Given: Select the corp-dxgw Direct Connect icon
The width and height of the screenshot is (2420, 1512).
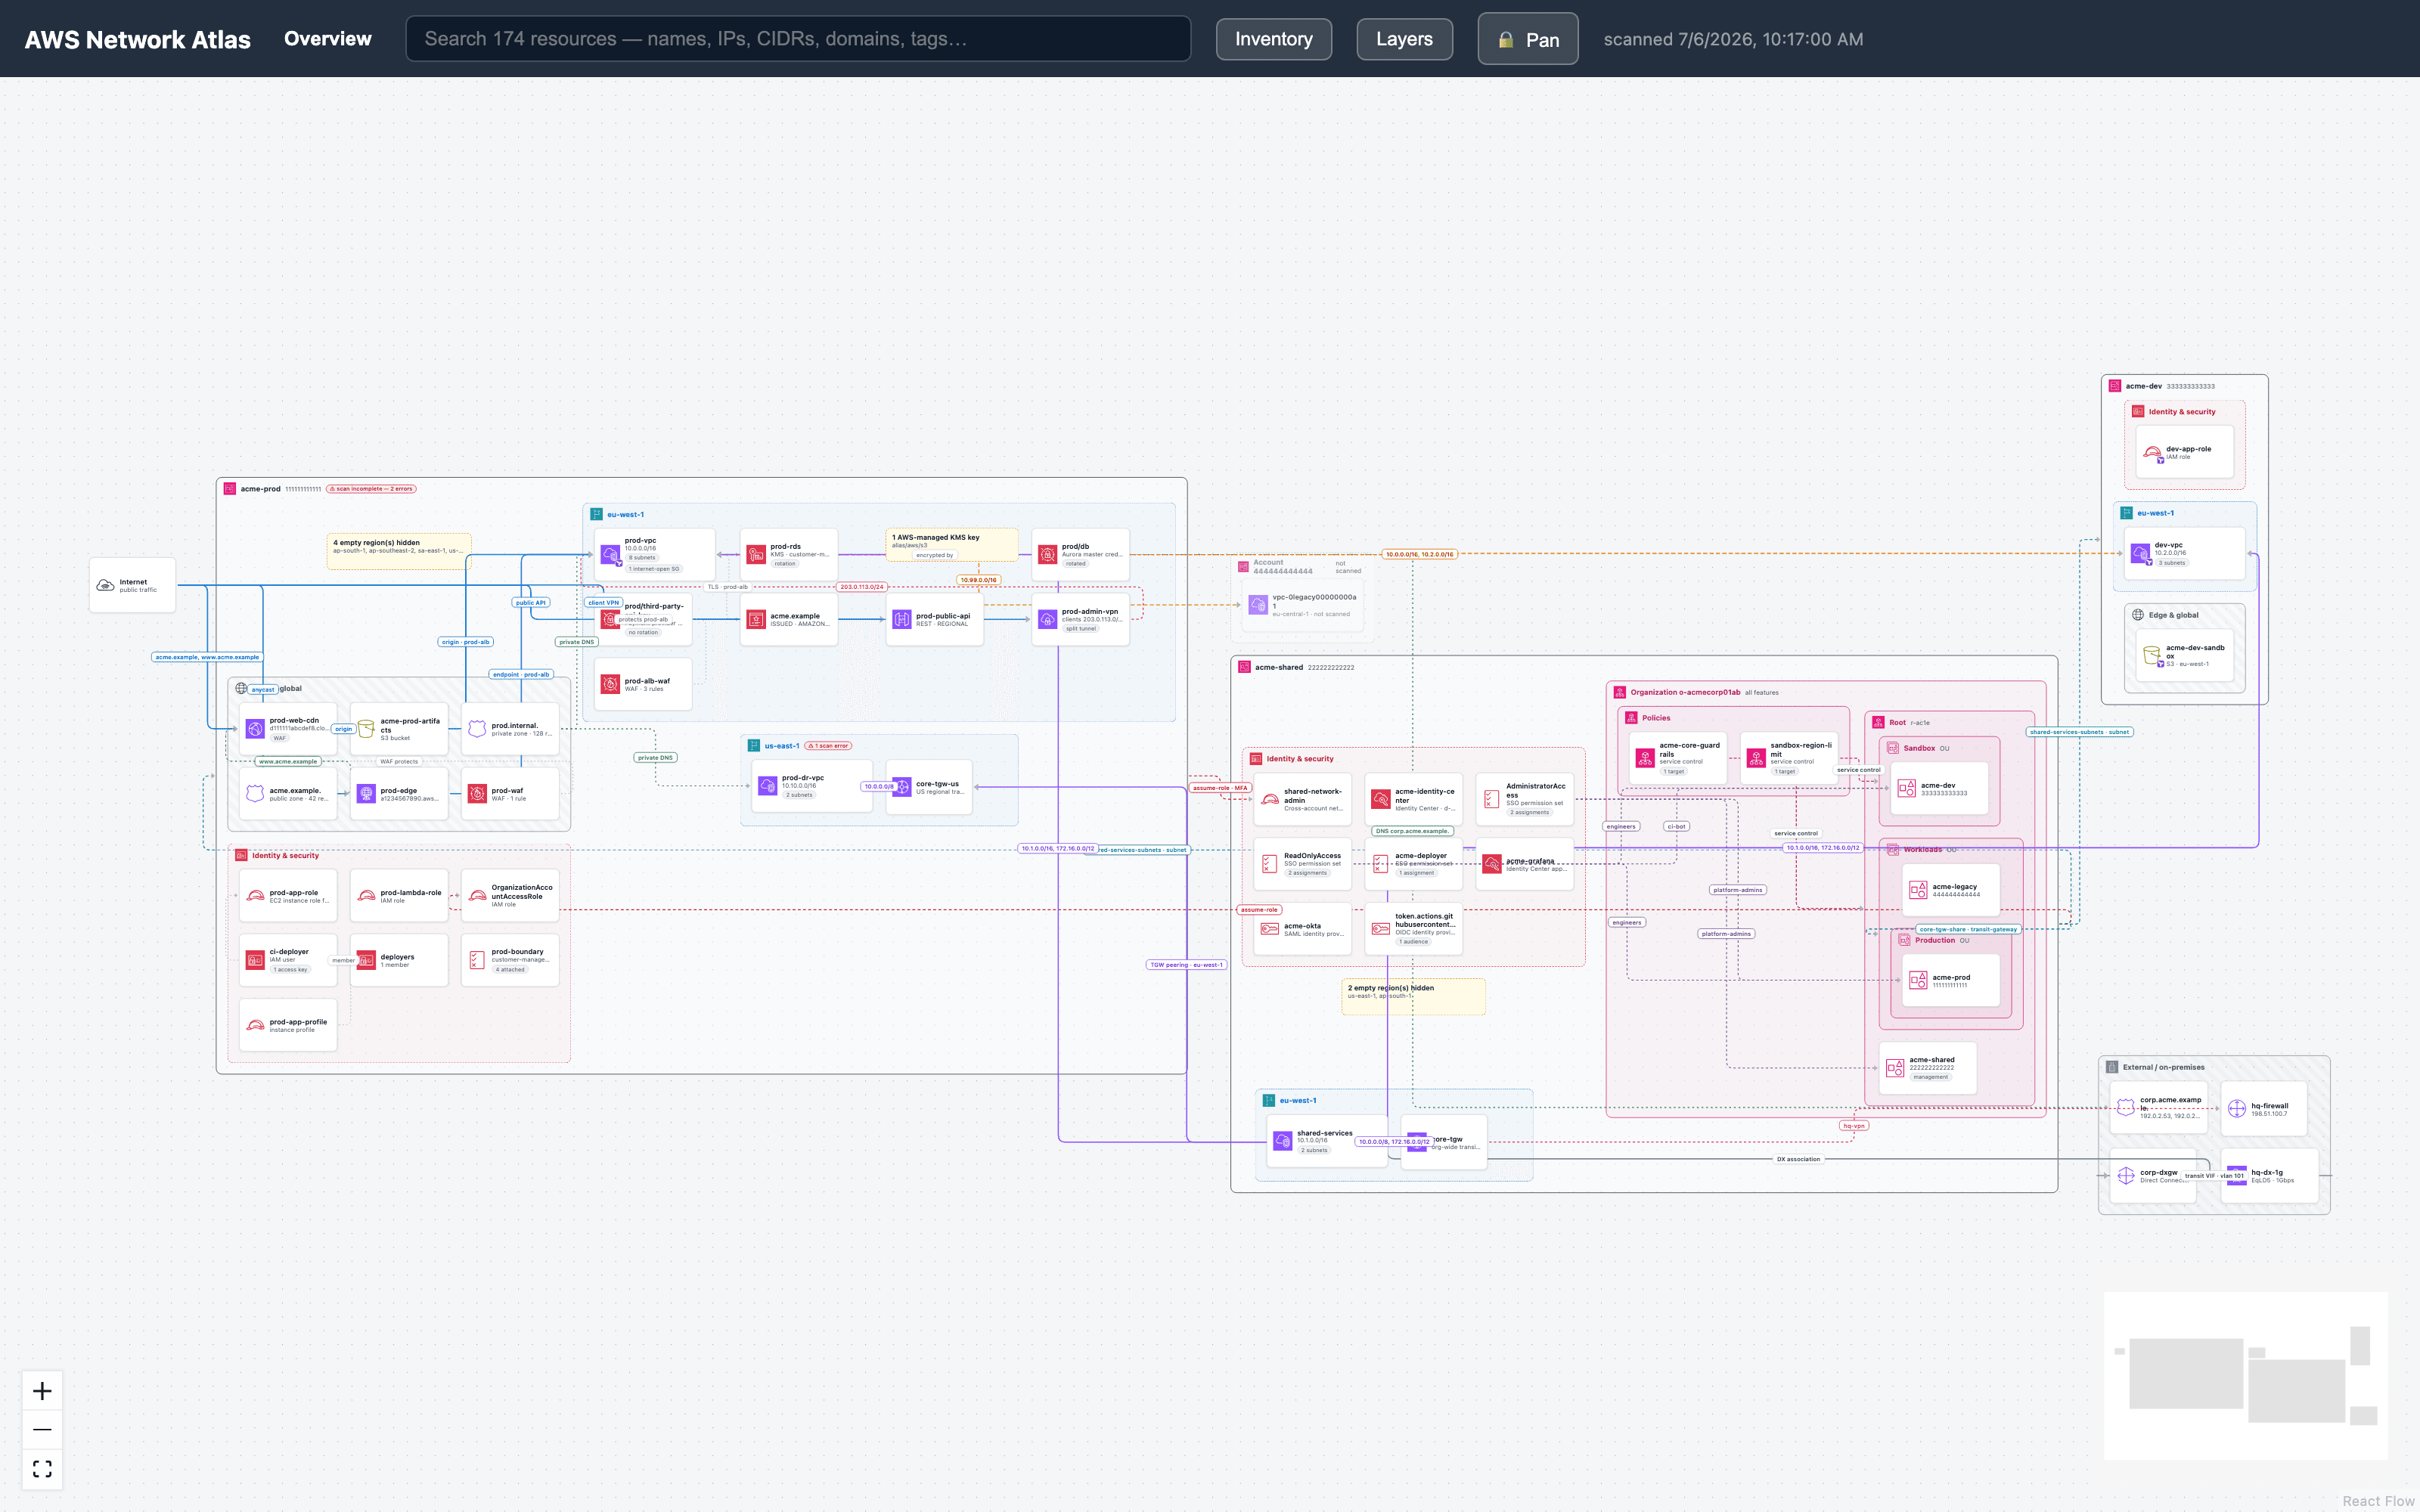Looking at the screenshot, I should point(2126,1175).
